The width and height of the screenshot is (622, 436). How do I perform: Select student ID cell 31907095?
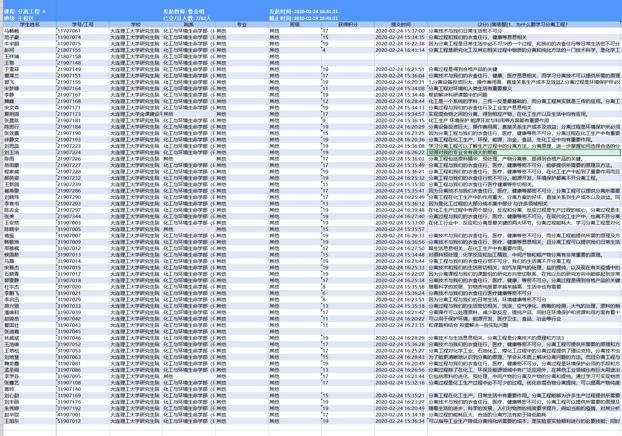[83, 376]
